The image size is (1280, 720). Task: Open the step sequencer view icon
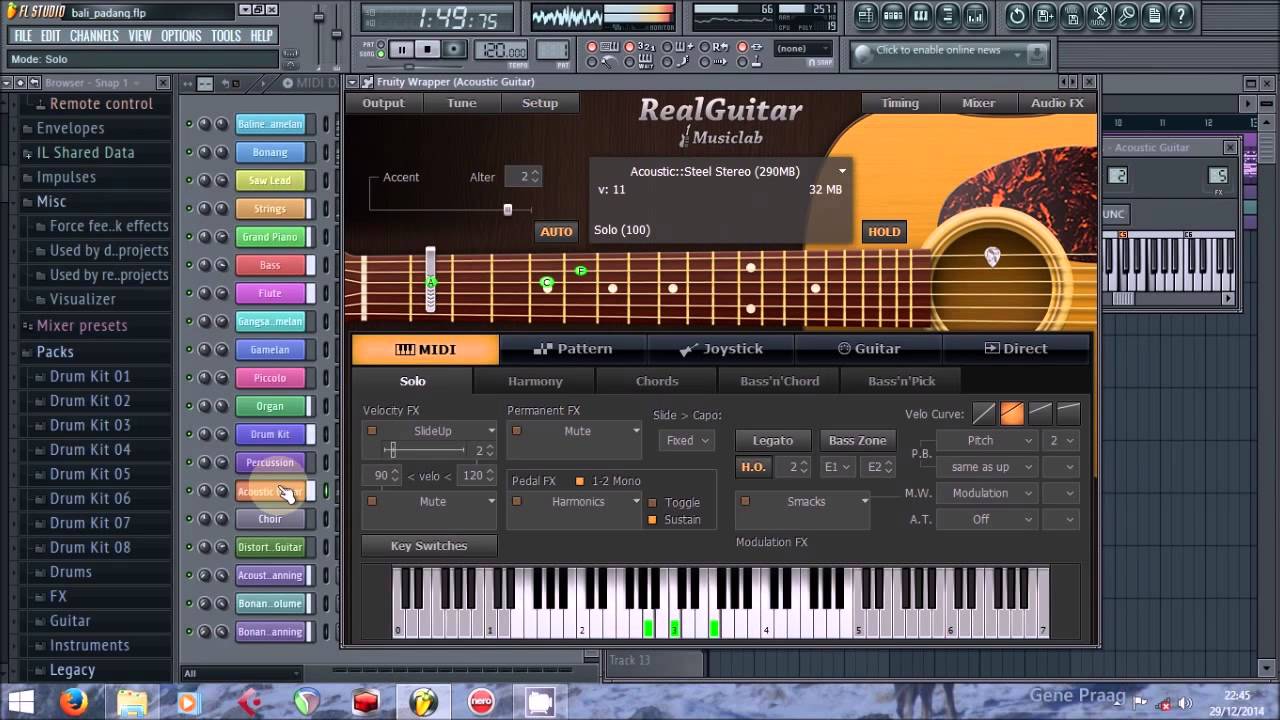(893, 15)
